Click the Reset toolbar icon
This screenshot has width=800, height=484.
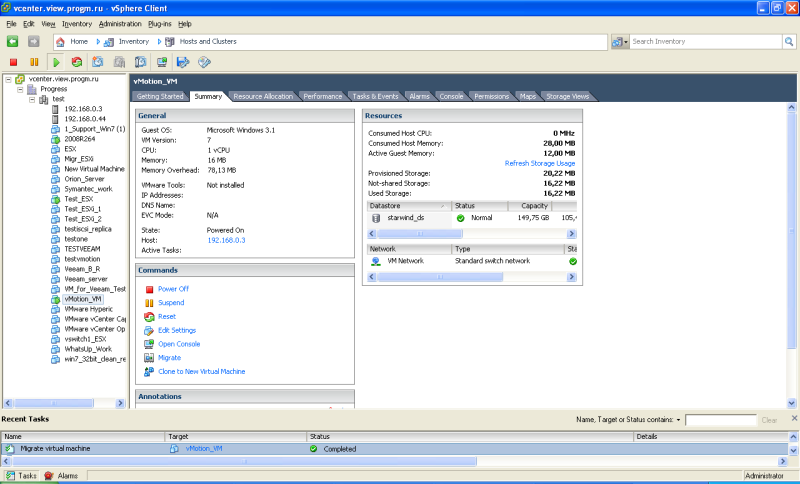pyautogui.click(x=77, y=62)
